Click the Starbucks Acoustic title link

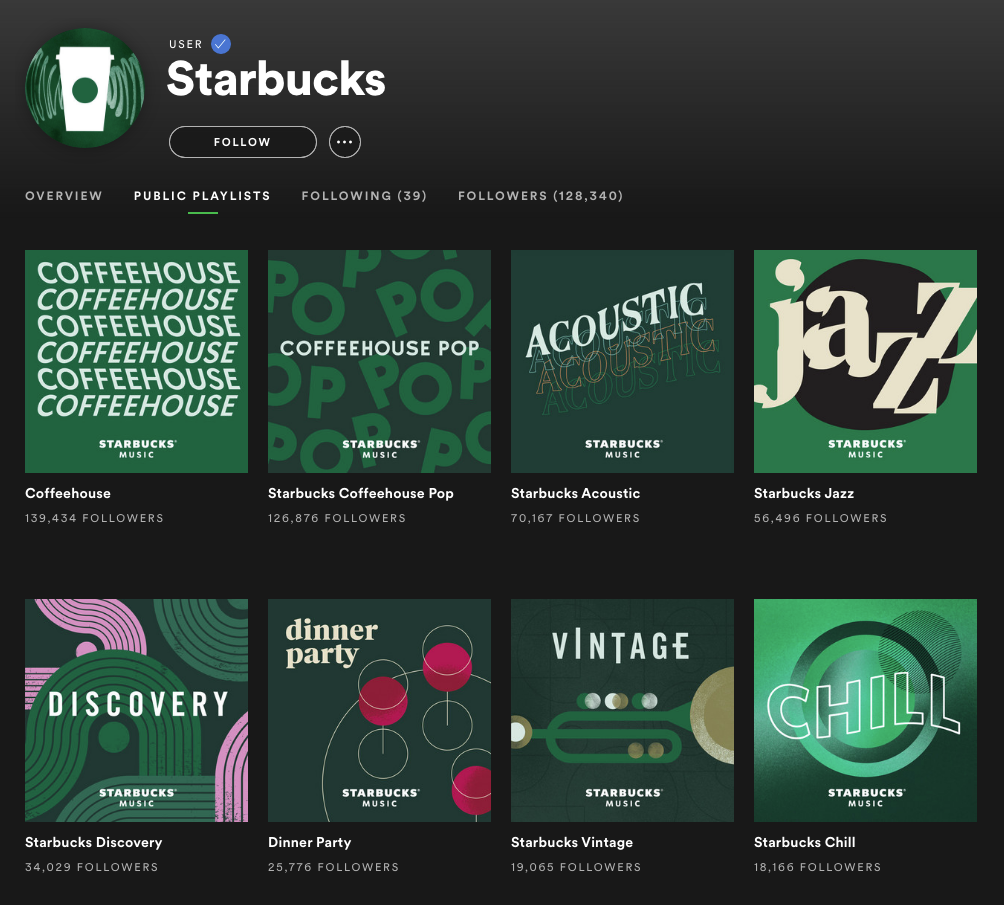[x=576, y=493]
